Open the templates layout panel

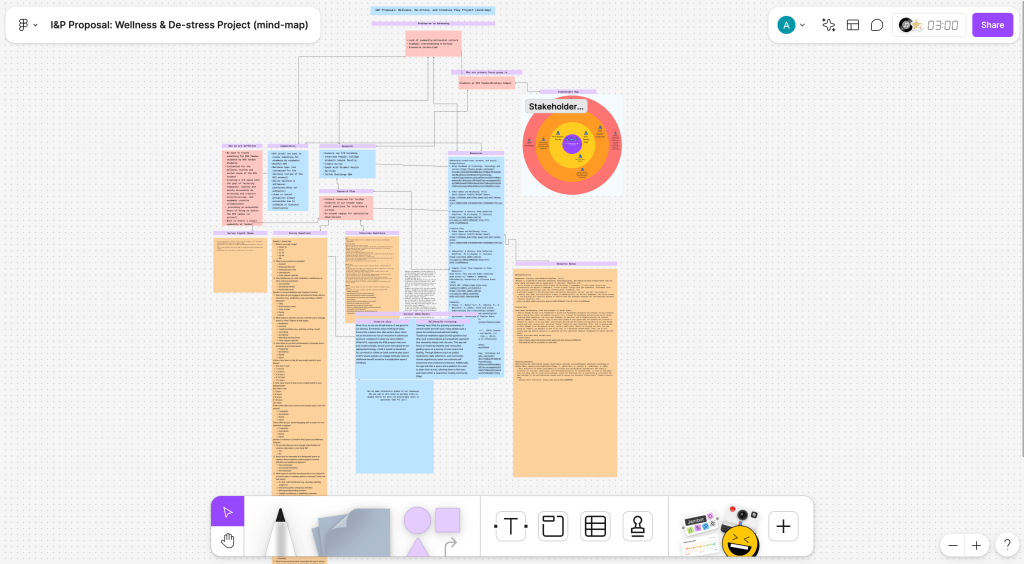[853, 25]
